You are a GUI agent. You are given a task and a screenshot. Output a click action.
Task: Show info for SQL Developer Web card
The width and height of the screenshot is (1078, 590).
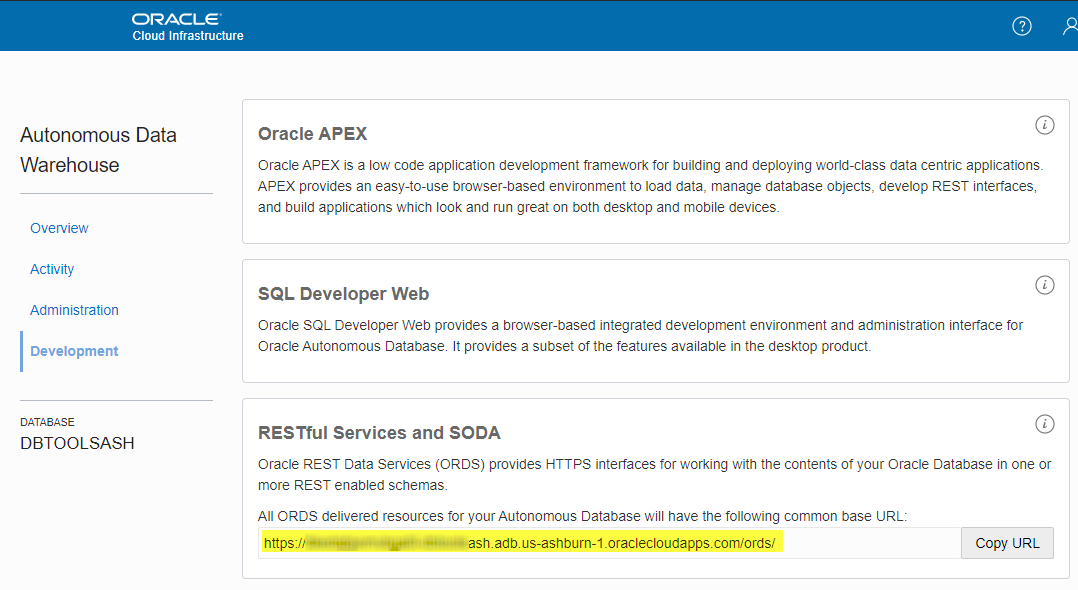(x=1044, y=285)
